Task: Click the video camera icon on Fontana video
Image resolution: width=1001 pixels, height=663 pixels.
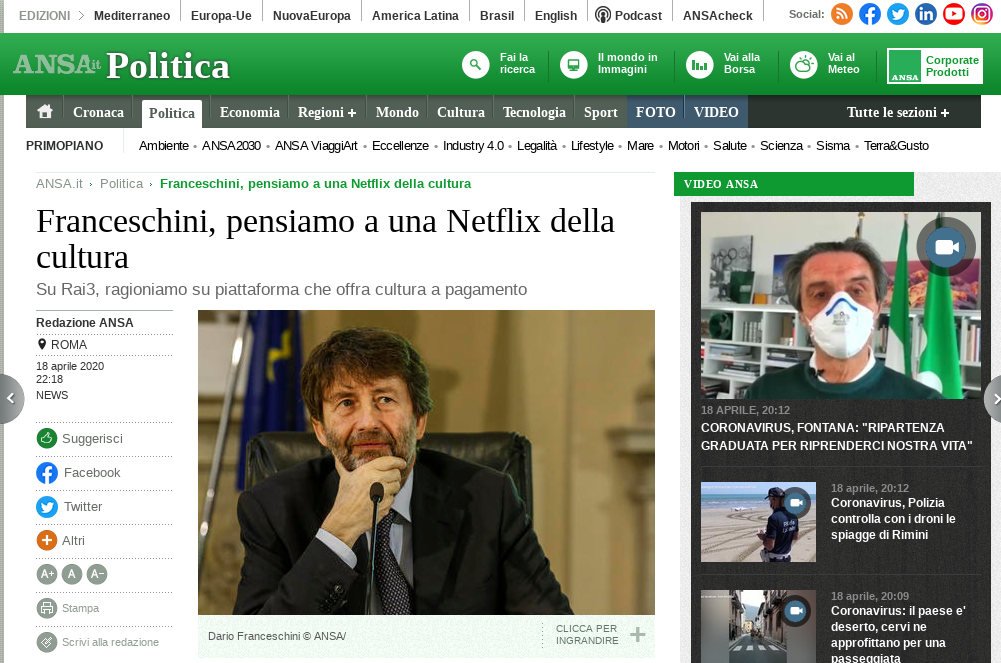Action: point(946,247)
